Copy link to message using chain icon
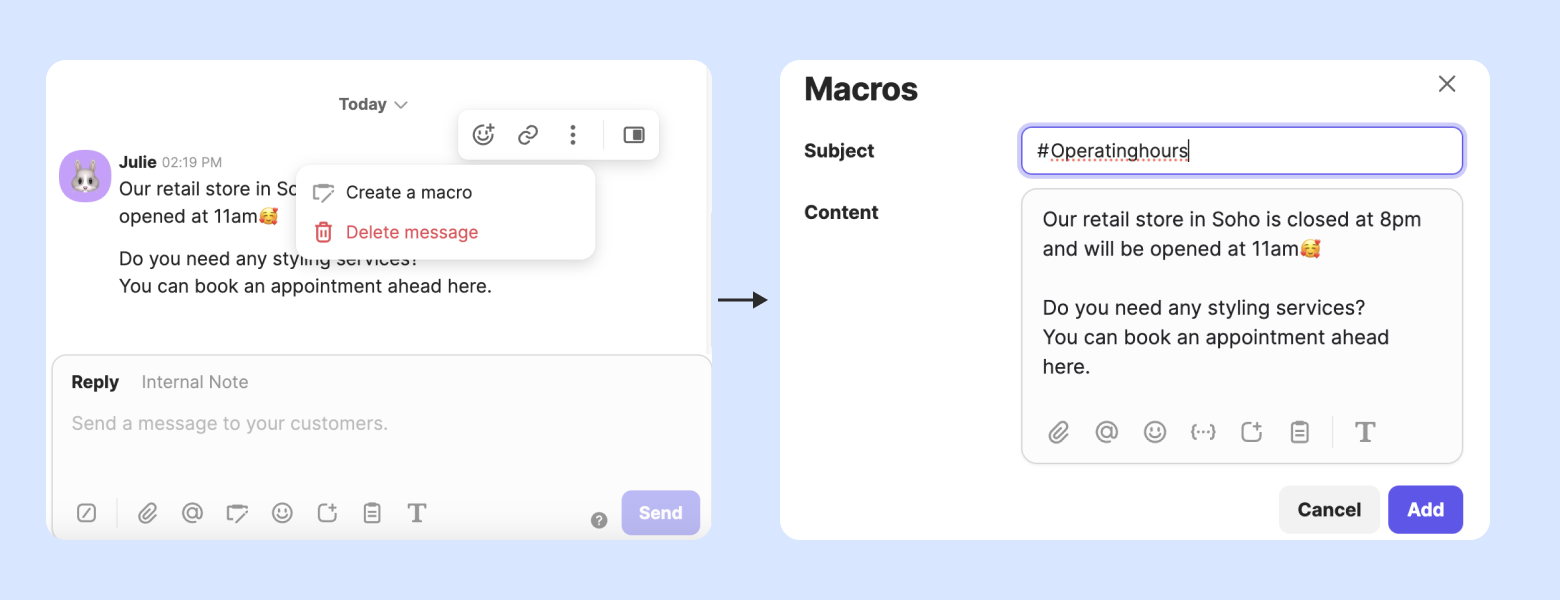The height and width of the screenshot is (600, 1560). pyautogui.click(x=528, y=135)
